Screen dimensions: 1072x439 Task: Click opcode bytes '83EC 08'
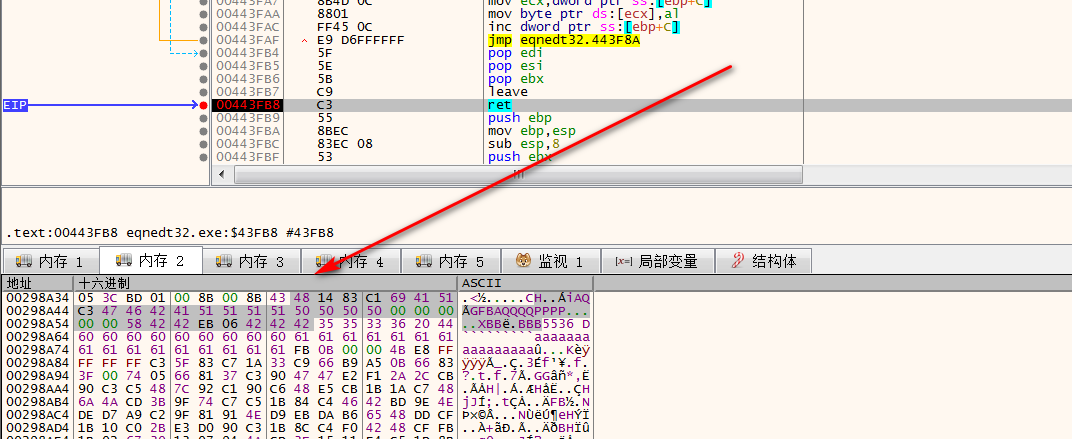point(345,144)
